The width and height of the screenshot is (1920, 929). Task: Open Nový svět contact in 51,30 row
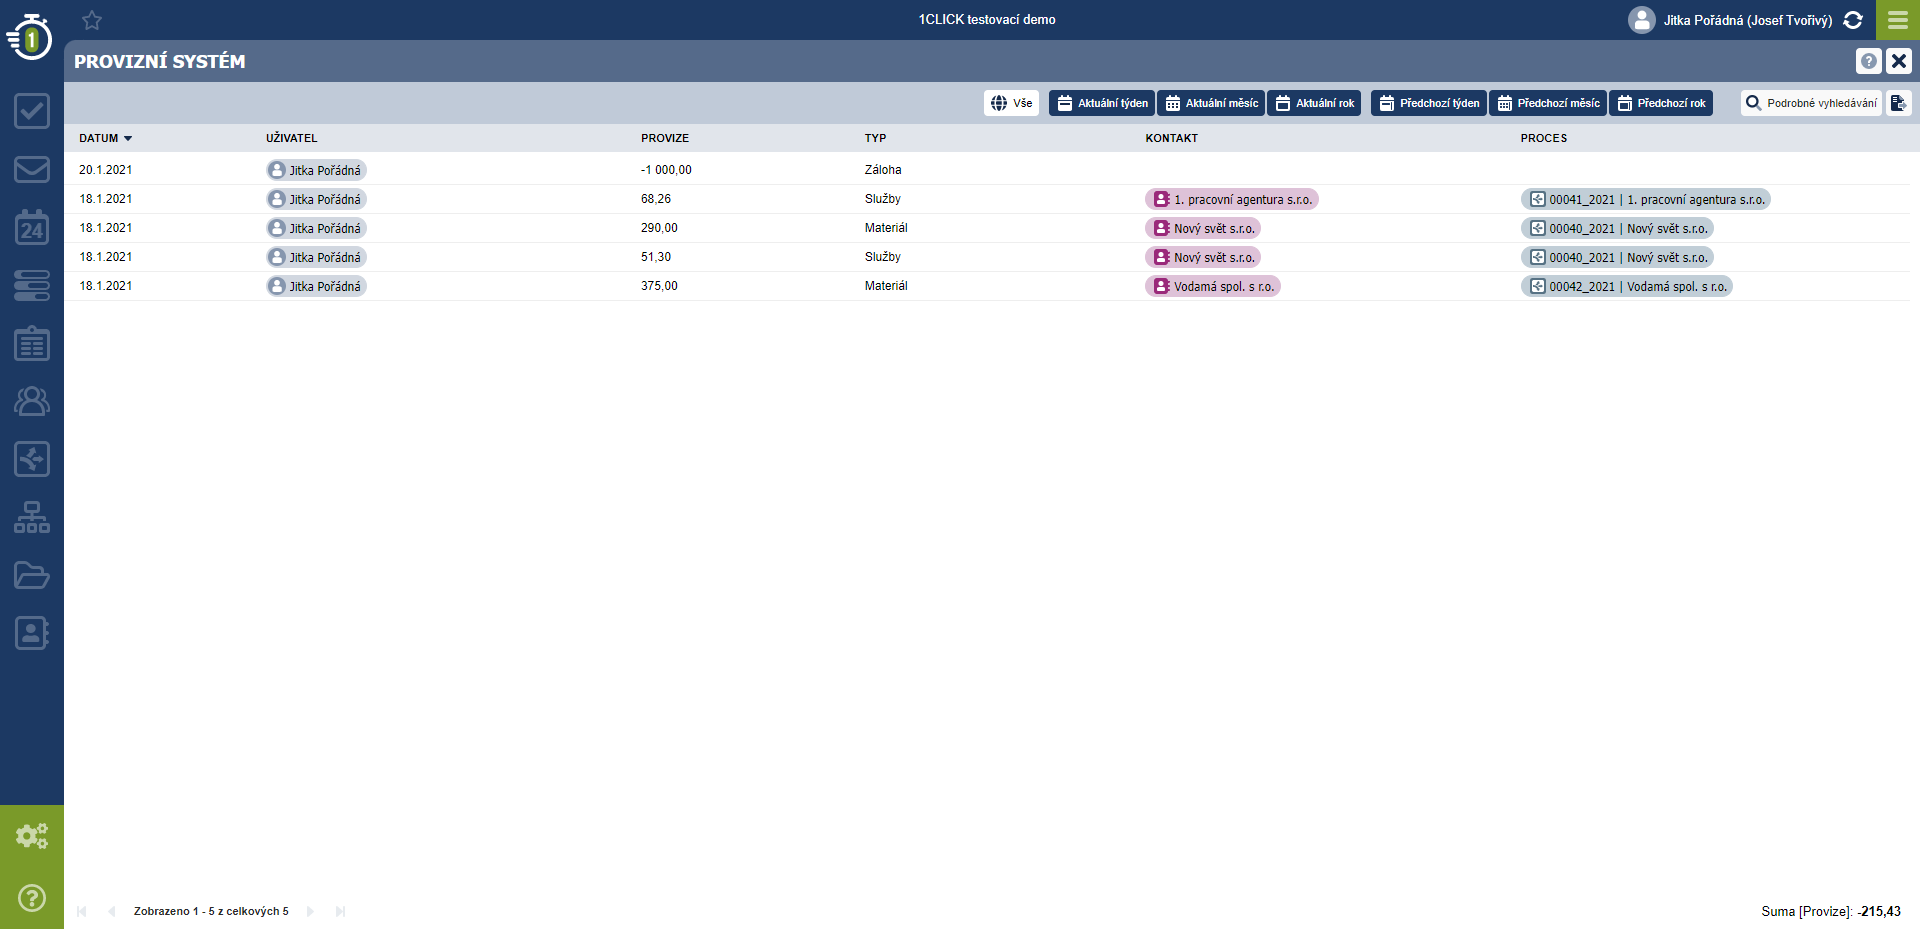pos(1202,257)
